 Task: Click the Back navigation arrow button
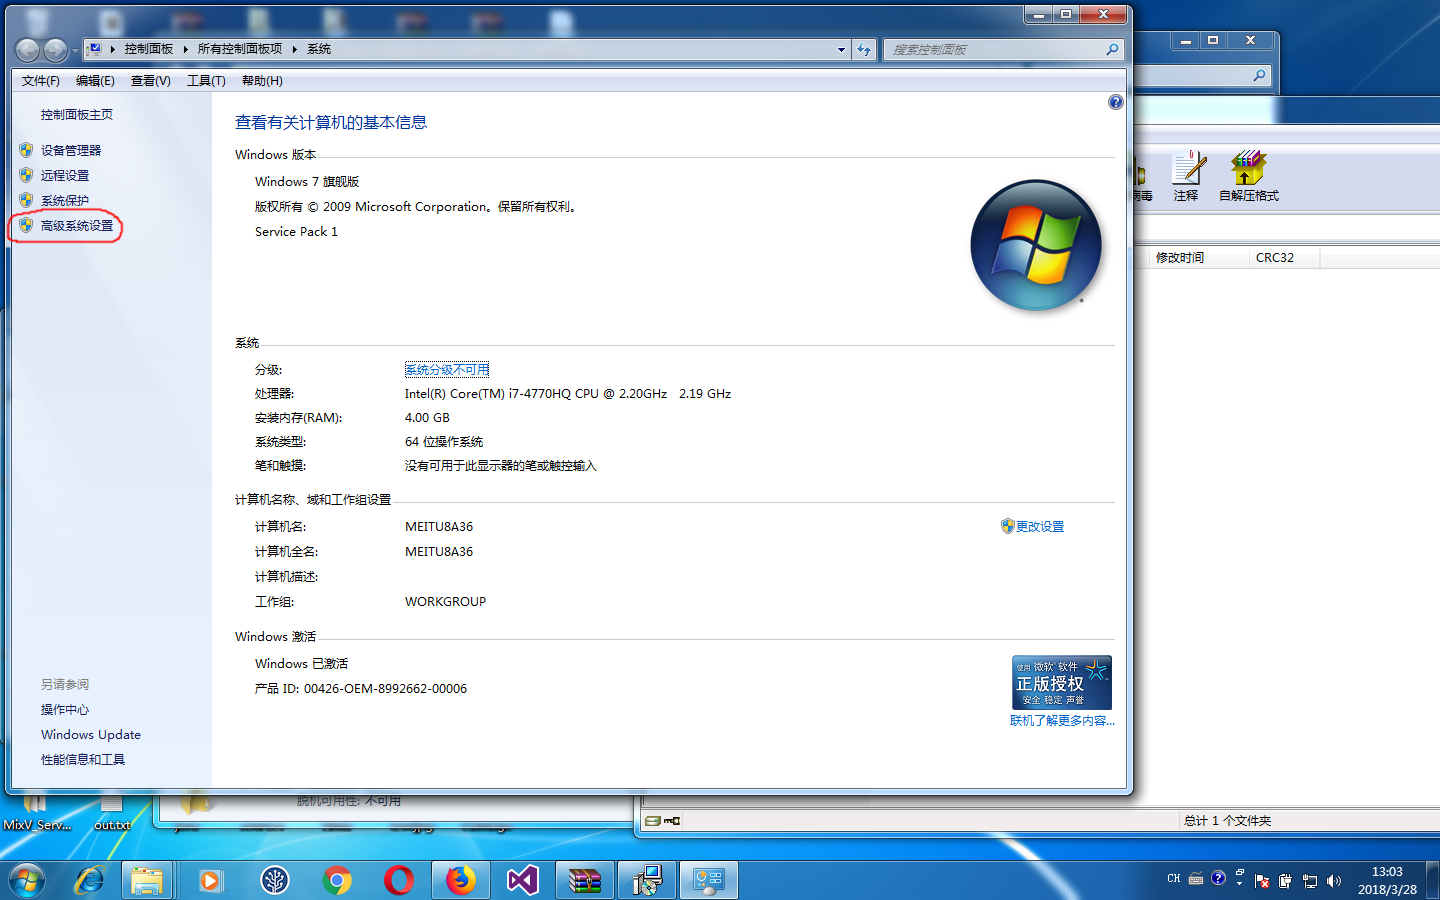click(28, 49)
